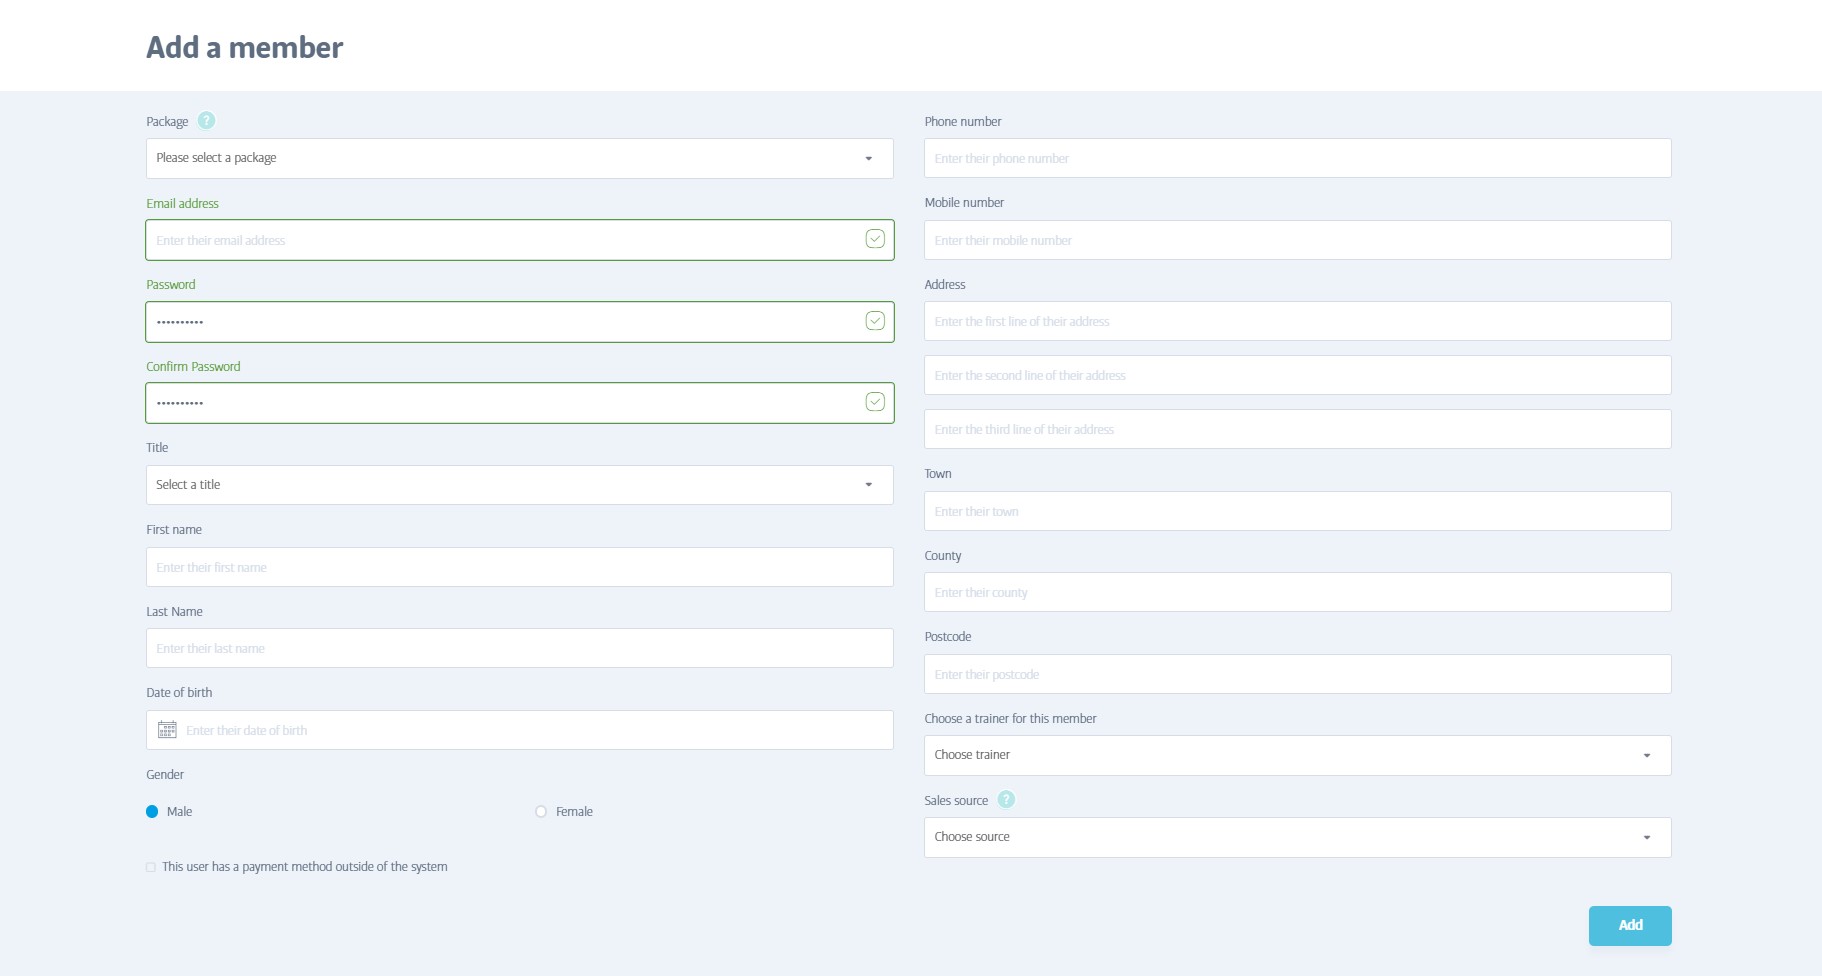Click the Add button
This screenshot has width=1822, height=976.
(x=1630, y=926)
